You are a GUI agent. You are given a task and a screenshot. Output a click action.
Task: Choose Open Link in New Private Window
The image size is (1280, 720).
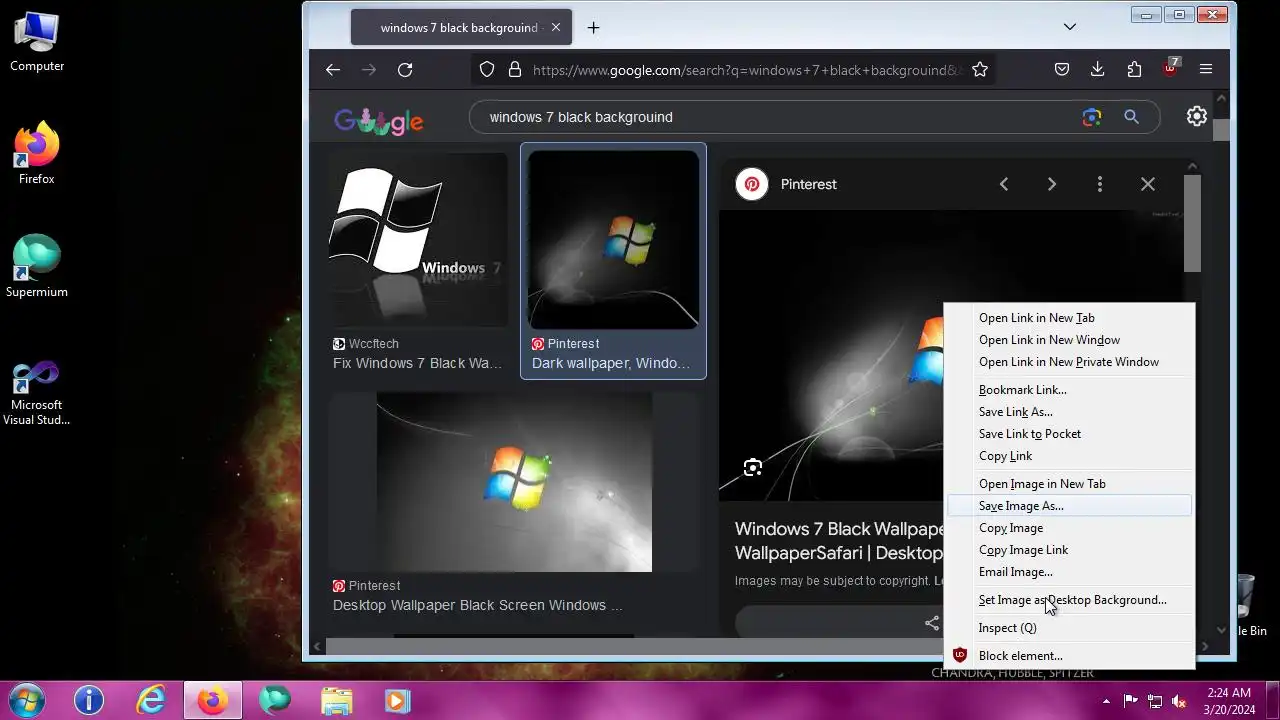pyautogui.click(x=1069, y=362)
